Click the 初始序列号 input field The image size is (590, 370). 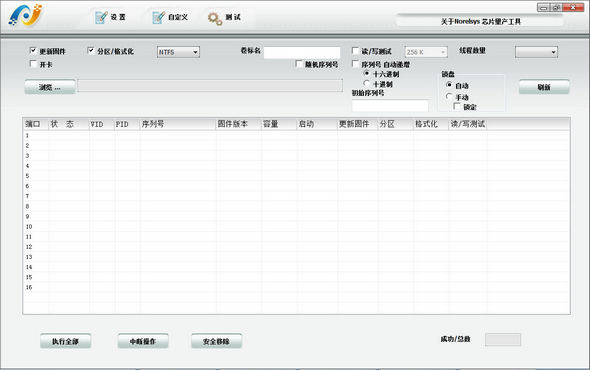[390, 105]
